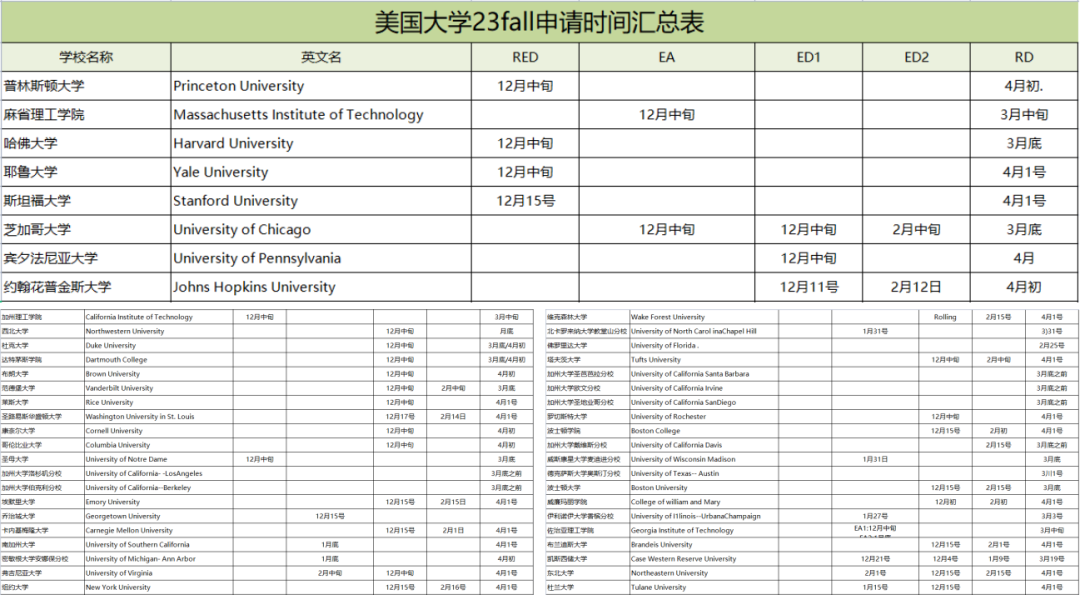
Task: Click University of Chicago's ED2 cell 2月中旬
Action: (916, 229)
